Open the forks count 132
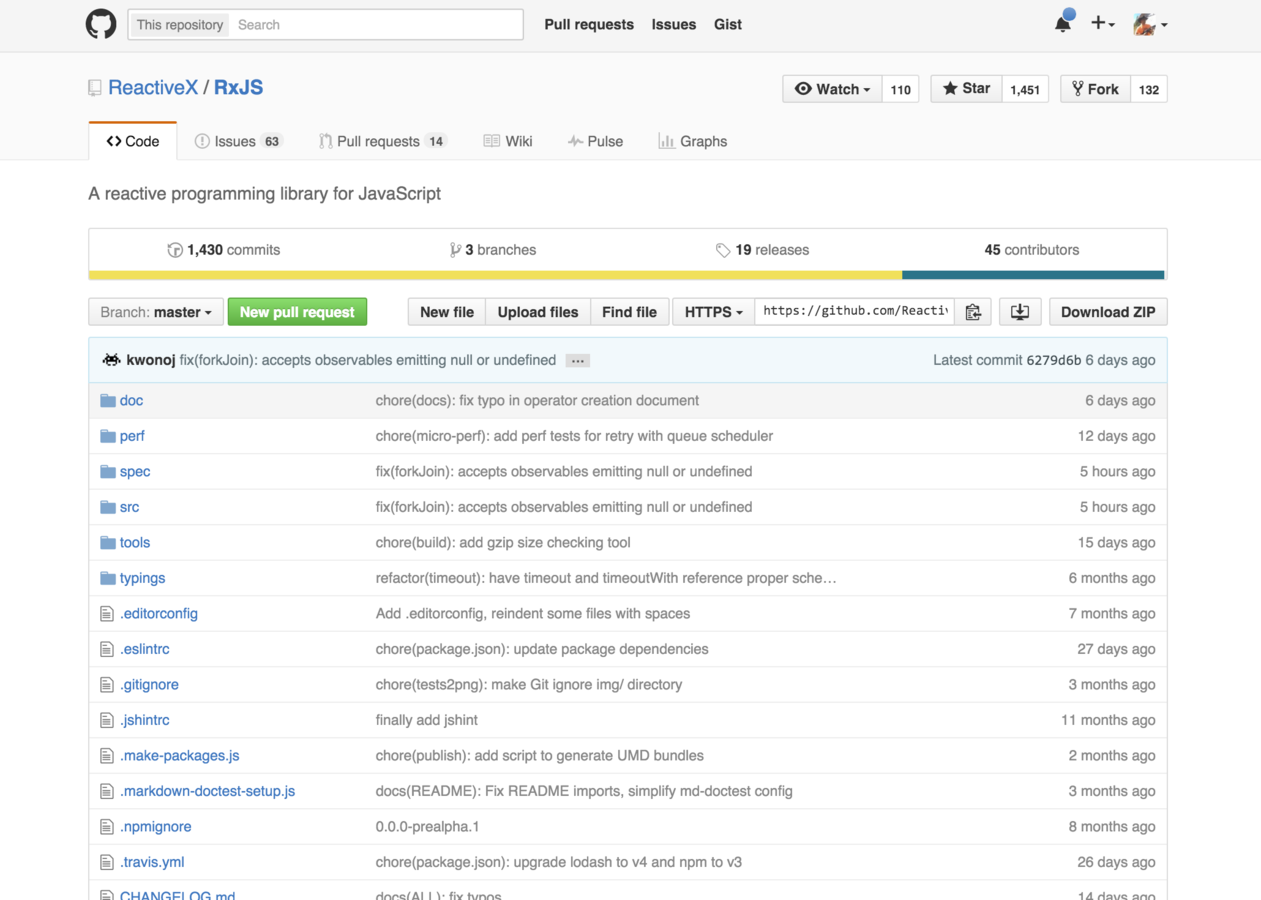This screenshot has height=900, width=1261. click(1149, 89)
